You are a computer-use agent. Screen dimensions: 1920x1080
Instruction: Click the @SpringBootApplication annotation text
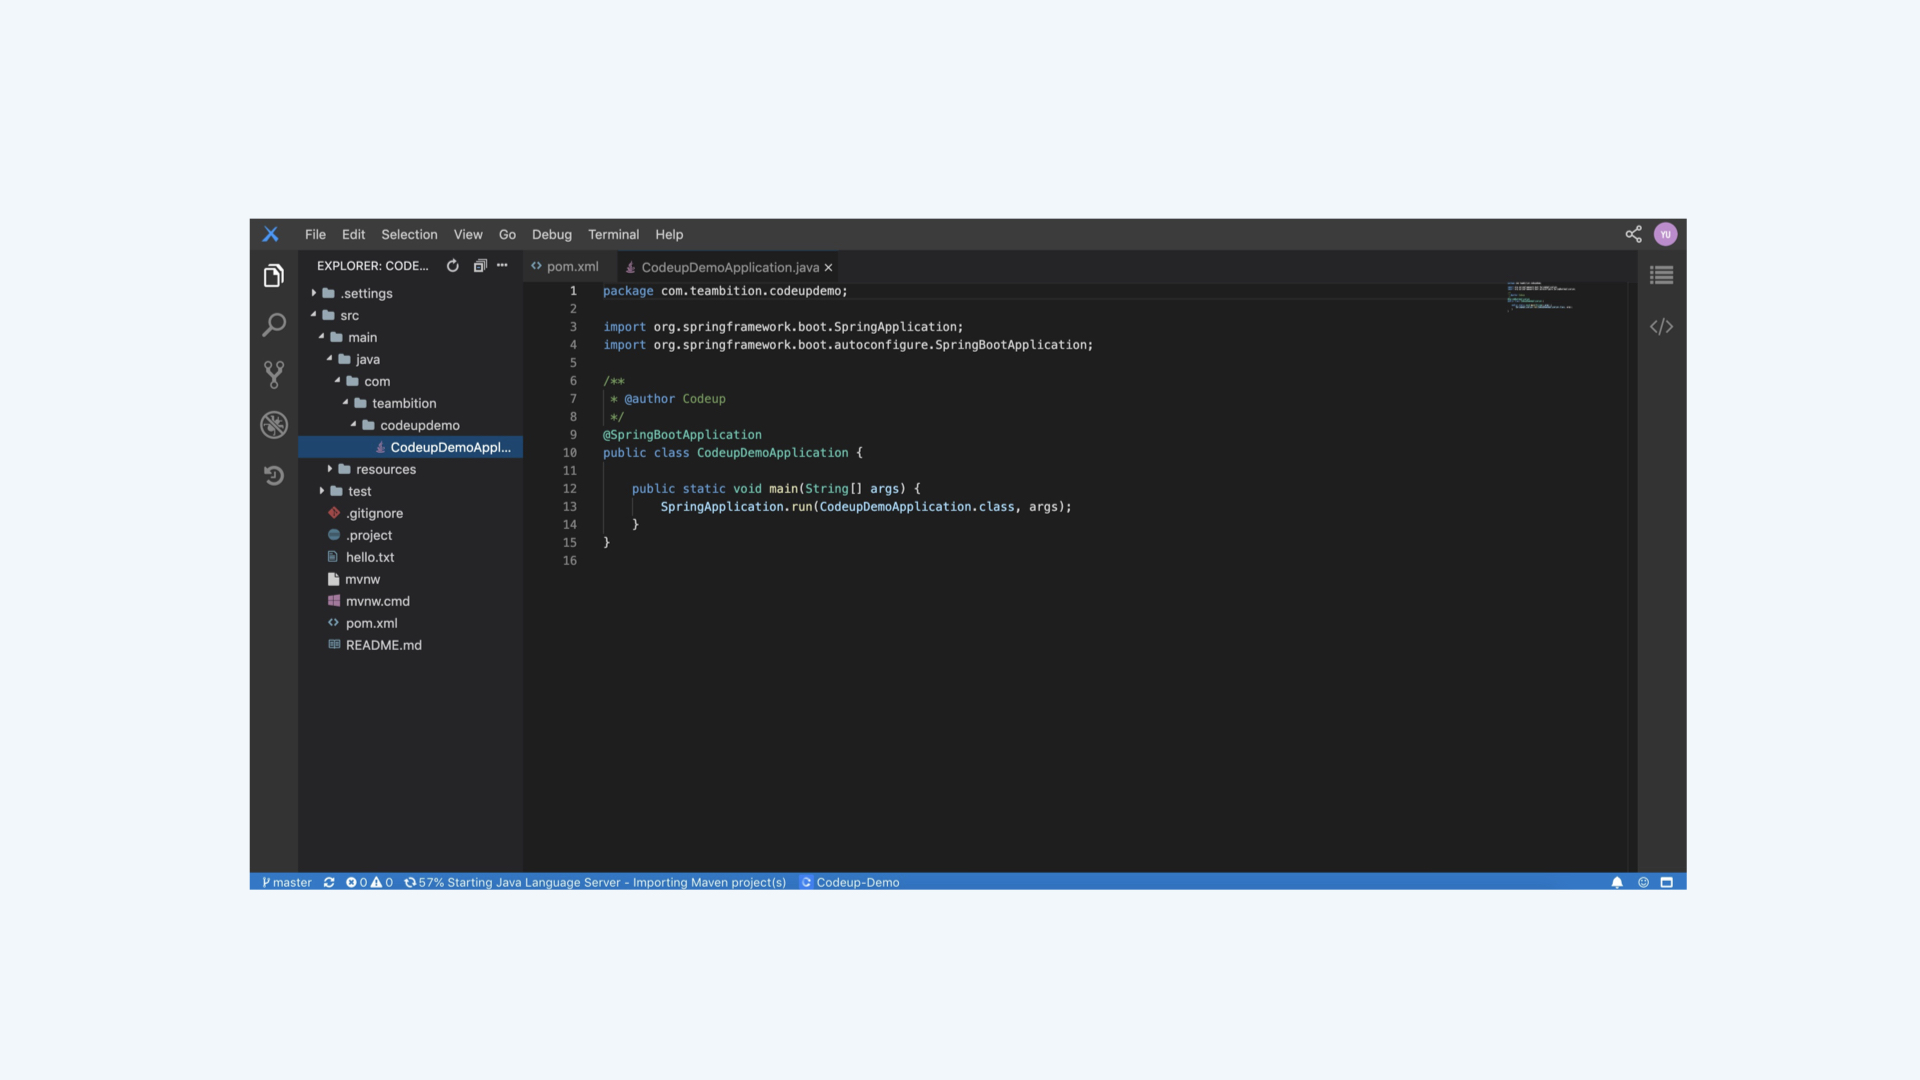(x=682, y=435)
